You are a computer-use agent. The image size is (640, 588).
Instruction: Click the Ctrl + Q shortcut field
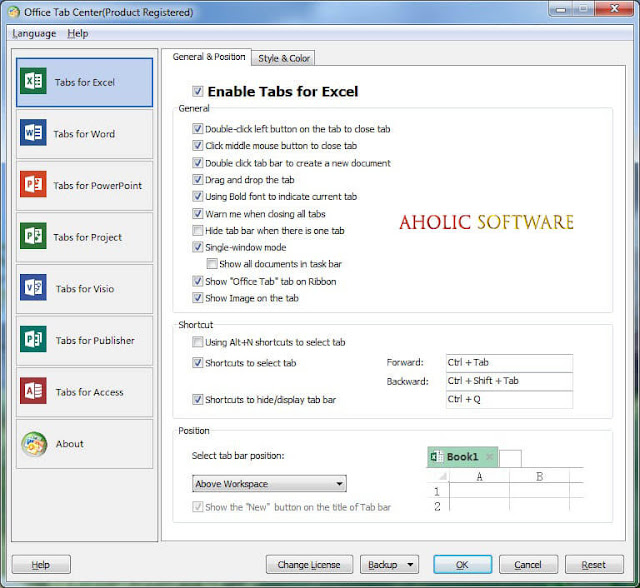point(509,399)
